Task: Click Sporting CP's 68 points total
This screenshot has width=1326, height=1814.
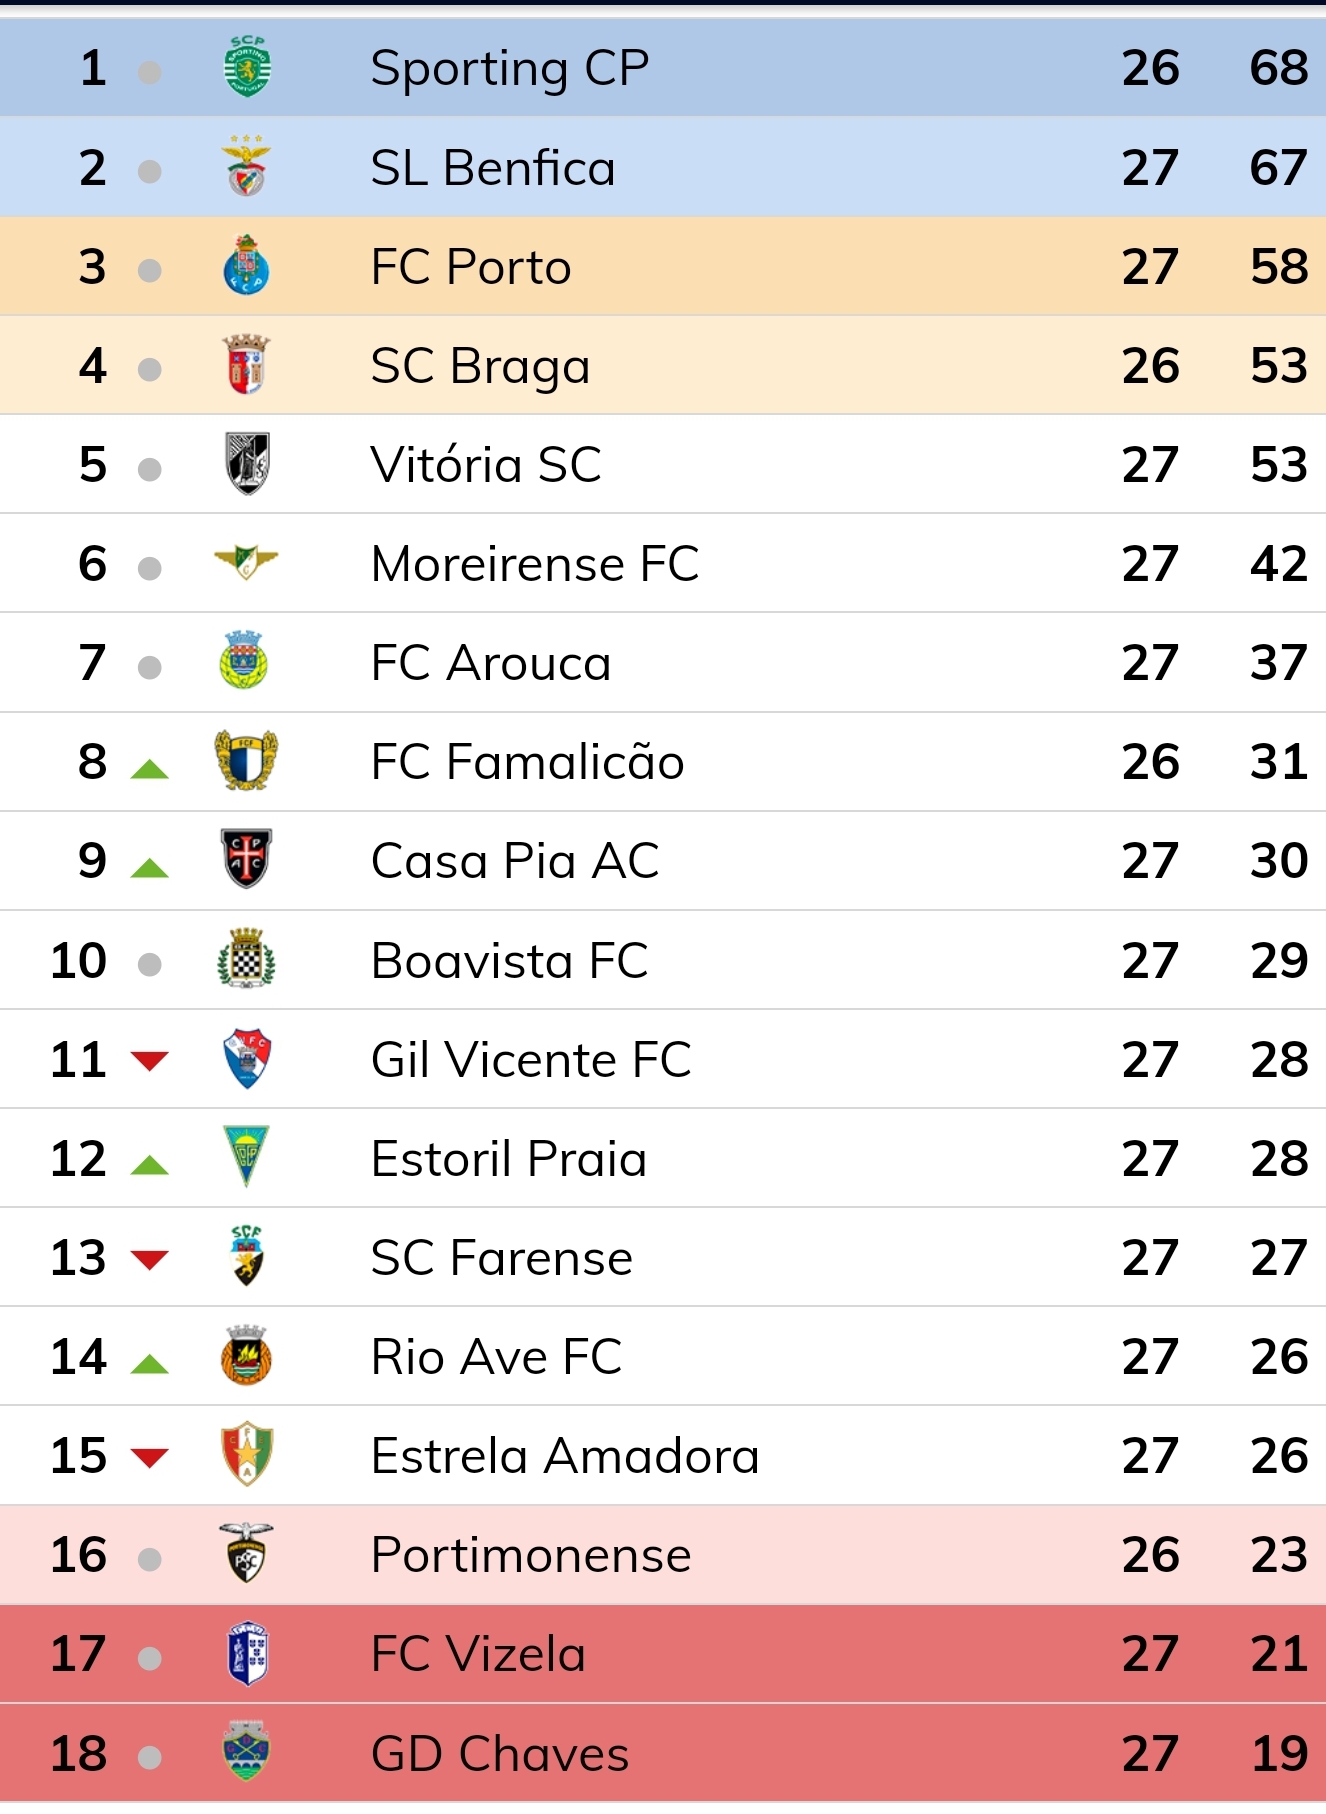Action: (1279, 68)
